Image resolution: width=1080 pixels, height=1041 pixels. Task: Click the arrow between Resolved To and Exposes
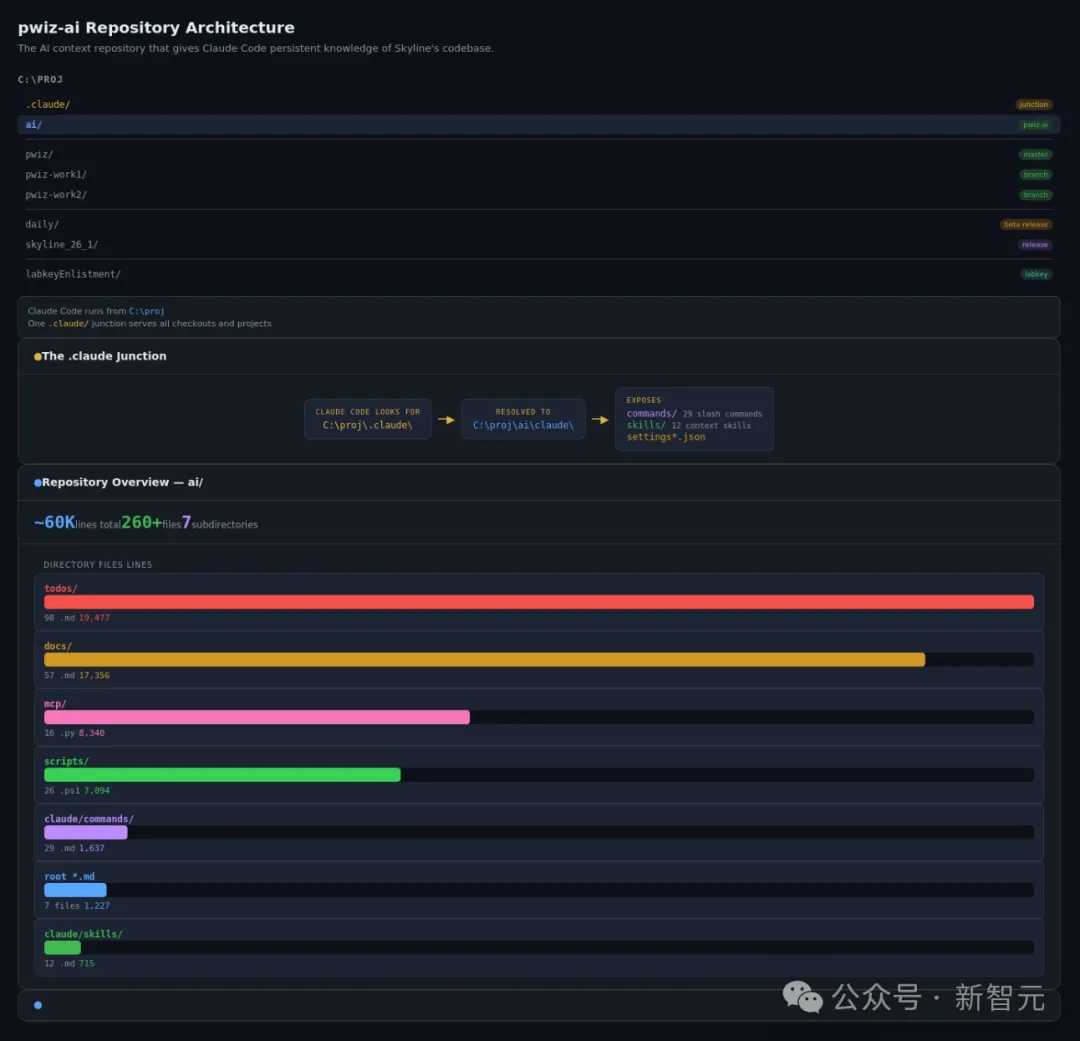click(x=600, y=420)
